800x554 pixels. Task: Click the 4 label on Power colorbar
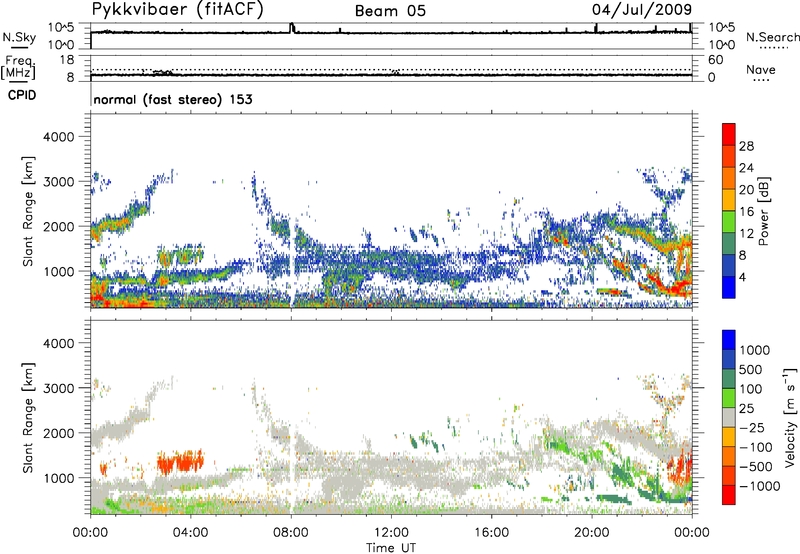pos(742,278)
